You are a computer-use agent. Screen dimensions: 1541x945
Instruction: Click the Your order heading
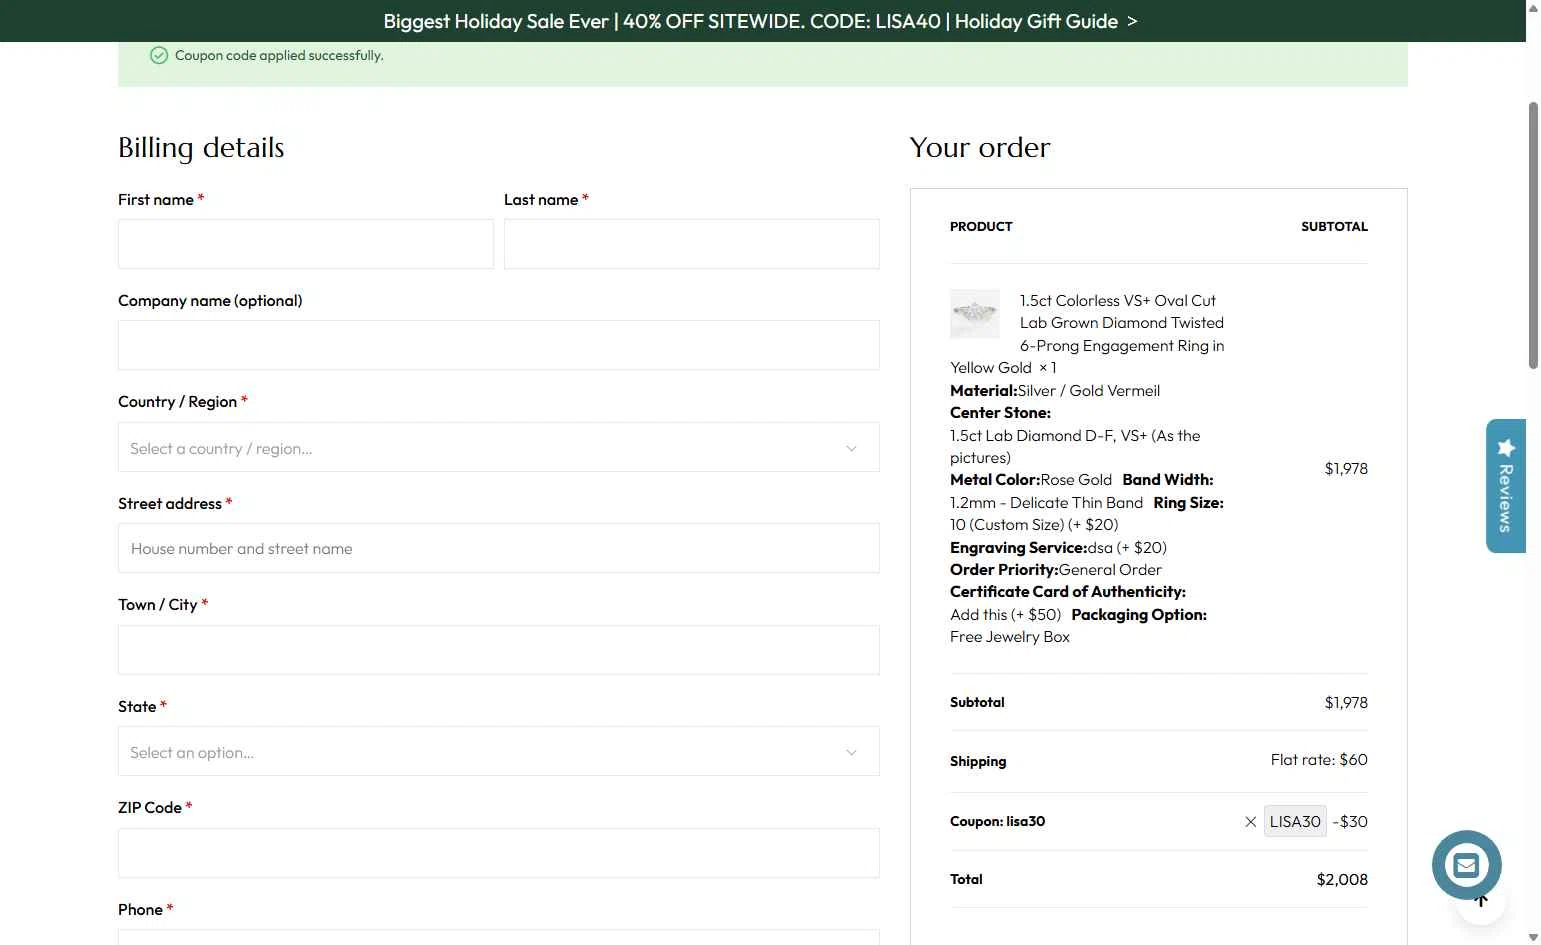click(x=980, y=147)
